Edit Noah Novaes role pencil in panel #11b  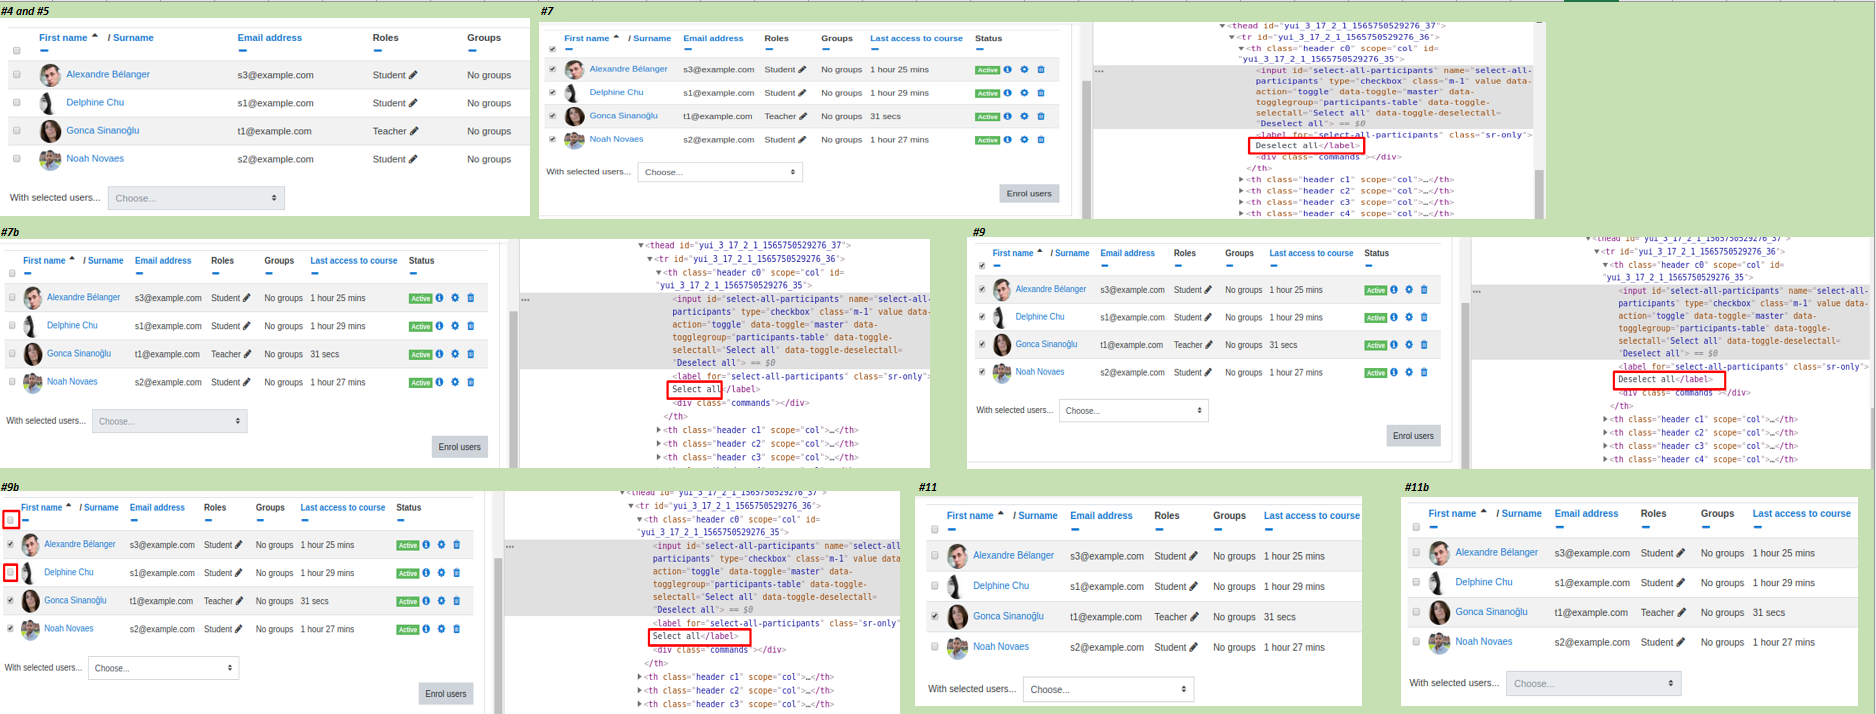[x=1681, y=643]
